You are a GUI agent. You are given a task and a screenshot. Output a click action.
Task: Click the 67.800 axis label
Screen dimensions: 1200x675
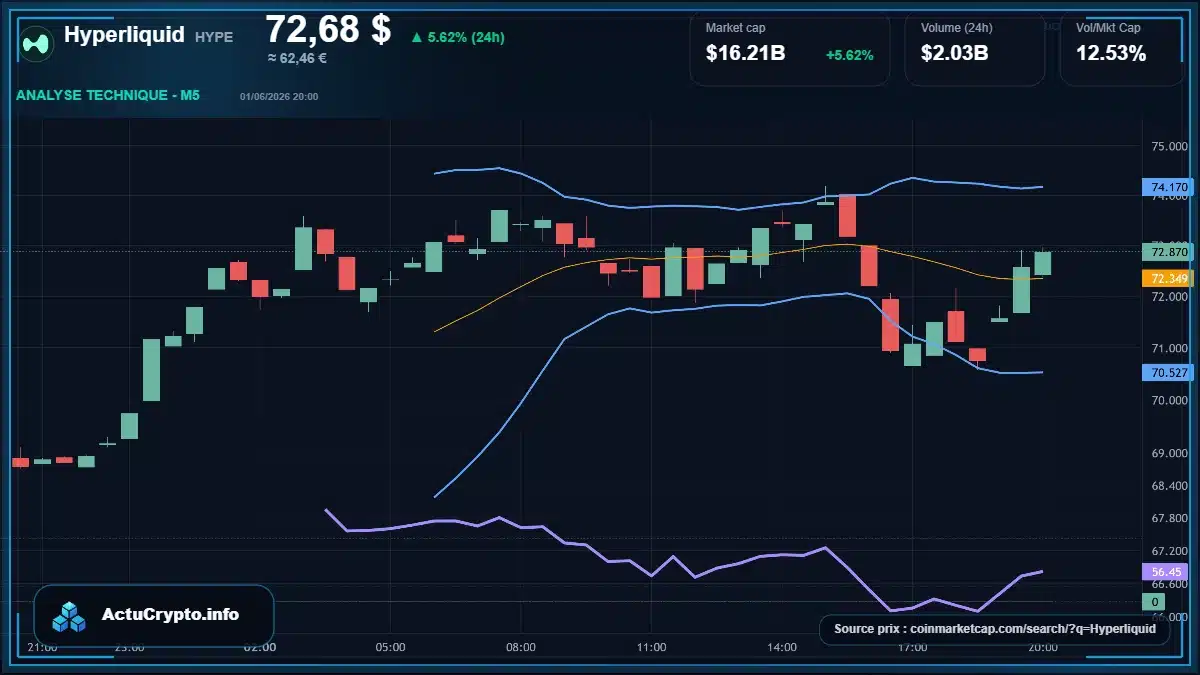(x=1169, y=518)
